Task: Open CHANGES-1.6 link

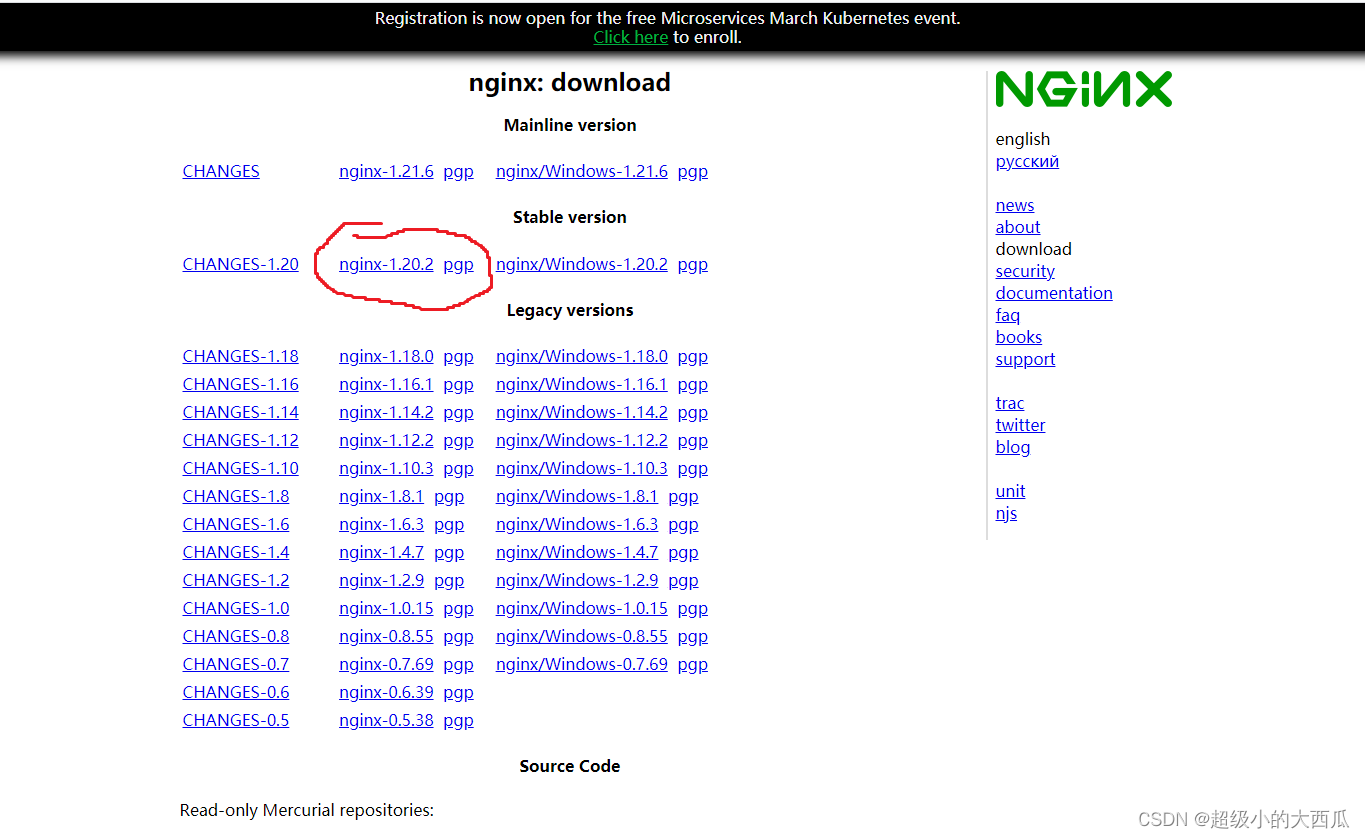Action: tap(236, 524)
